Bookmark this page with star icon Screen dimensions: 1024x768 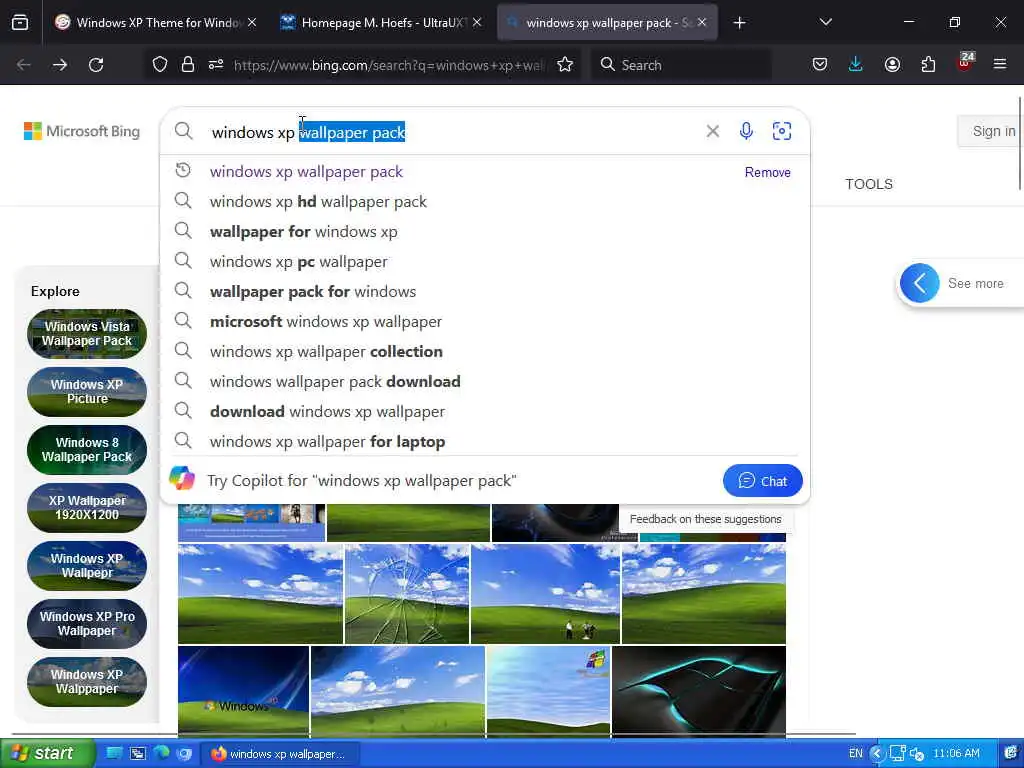tap(565, 65)
